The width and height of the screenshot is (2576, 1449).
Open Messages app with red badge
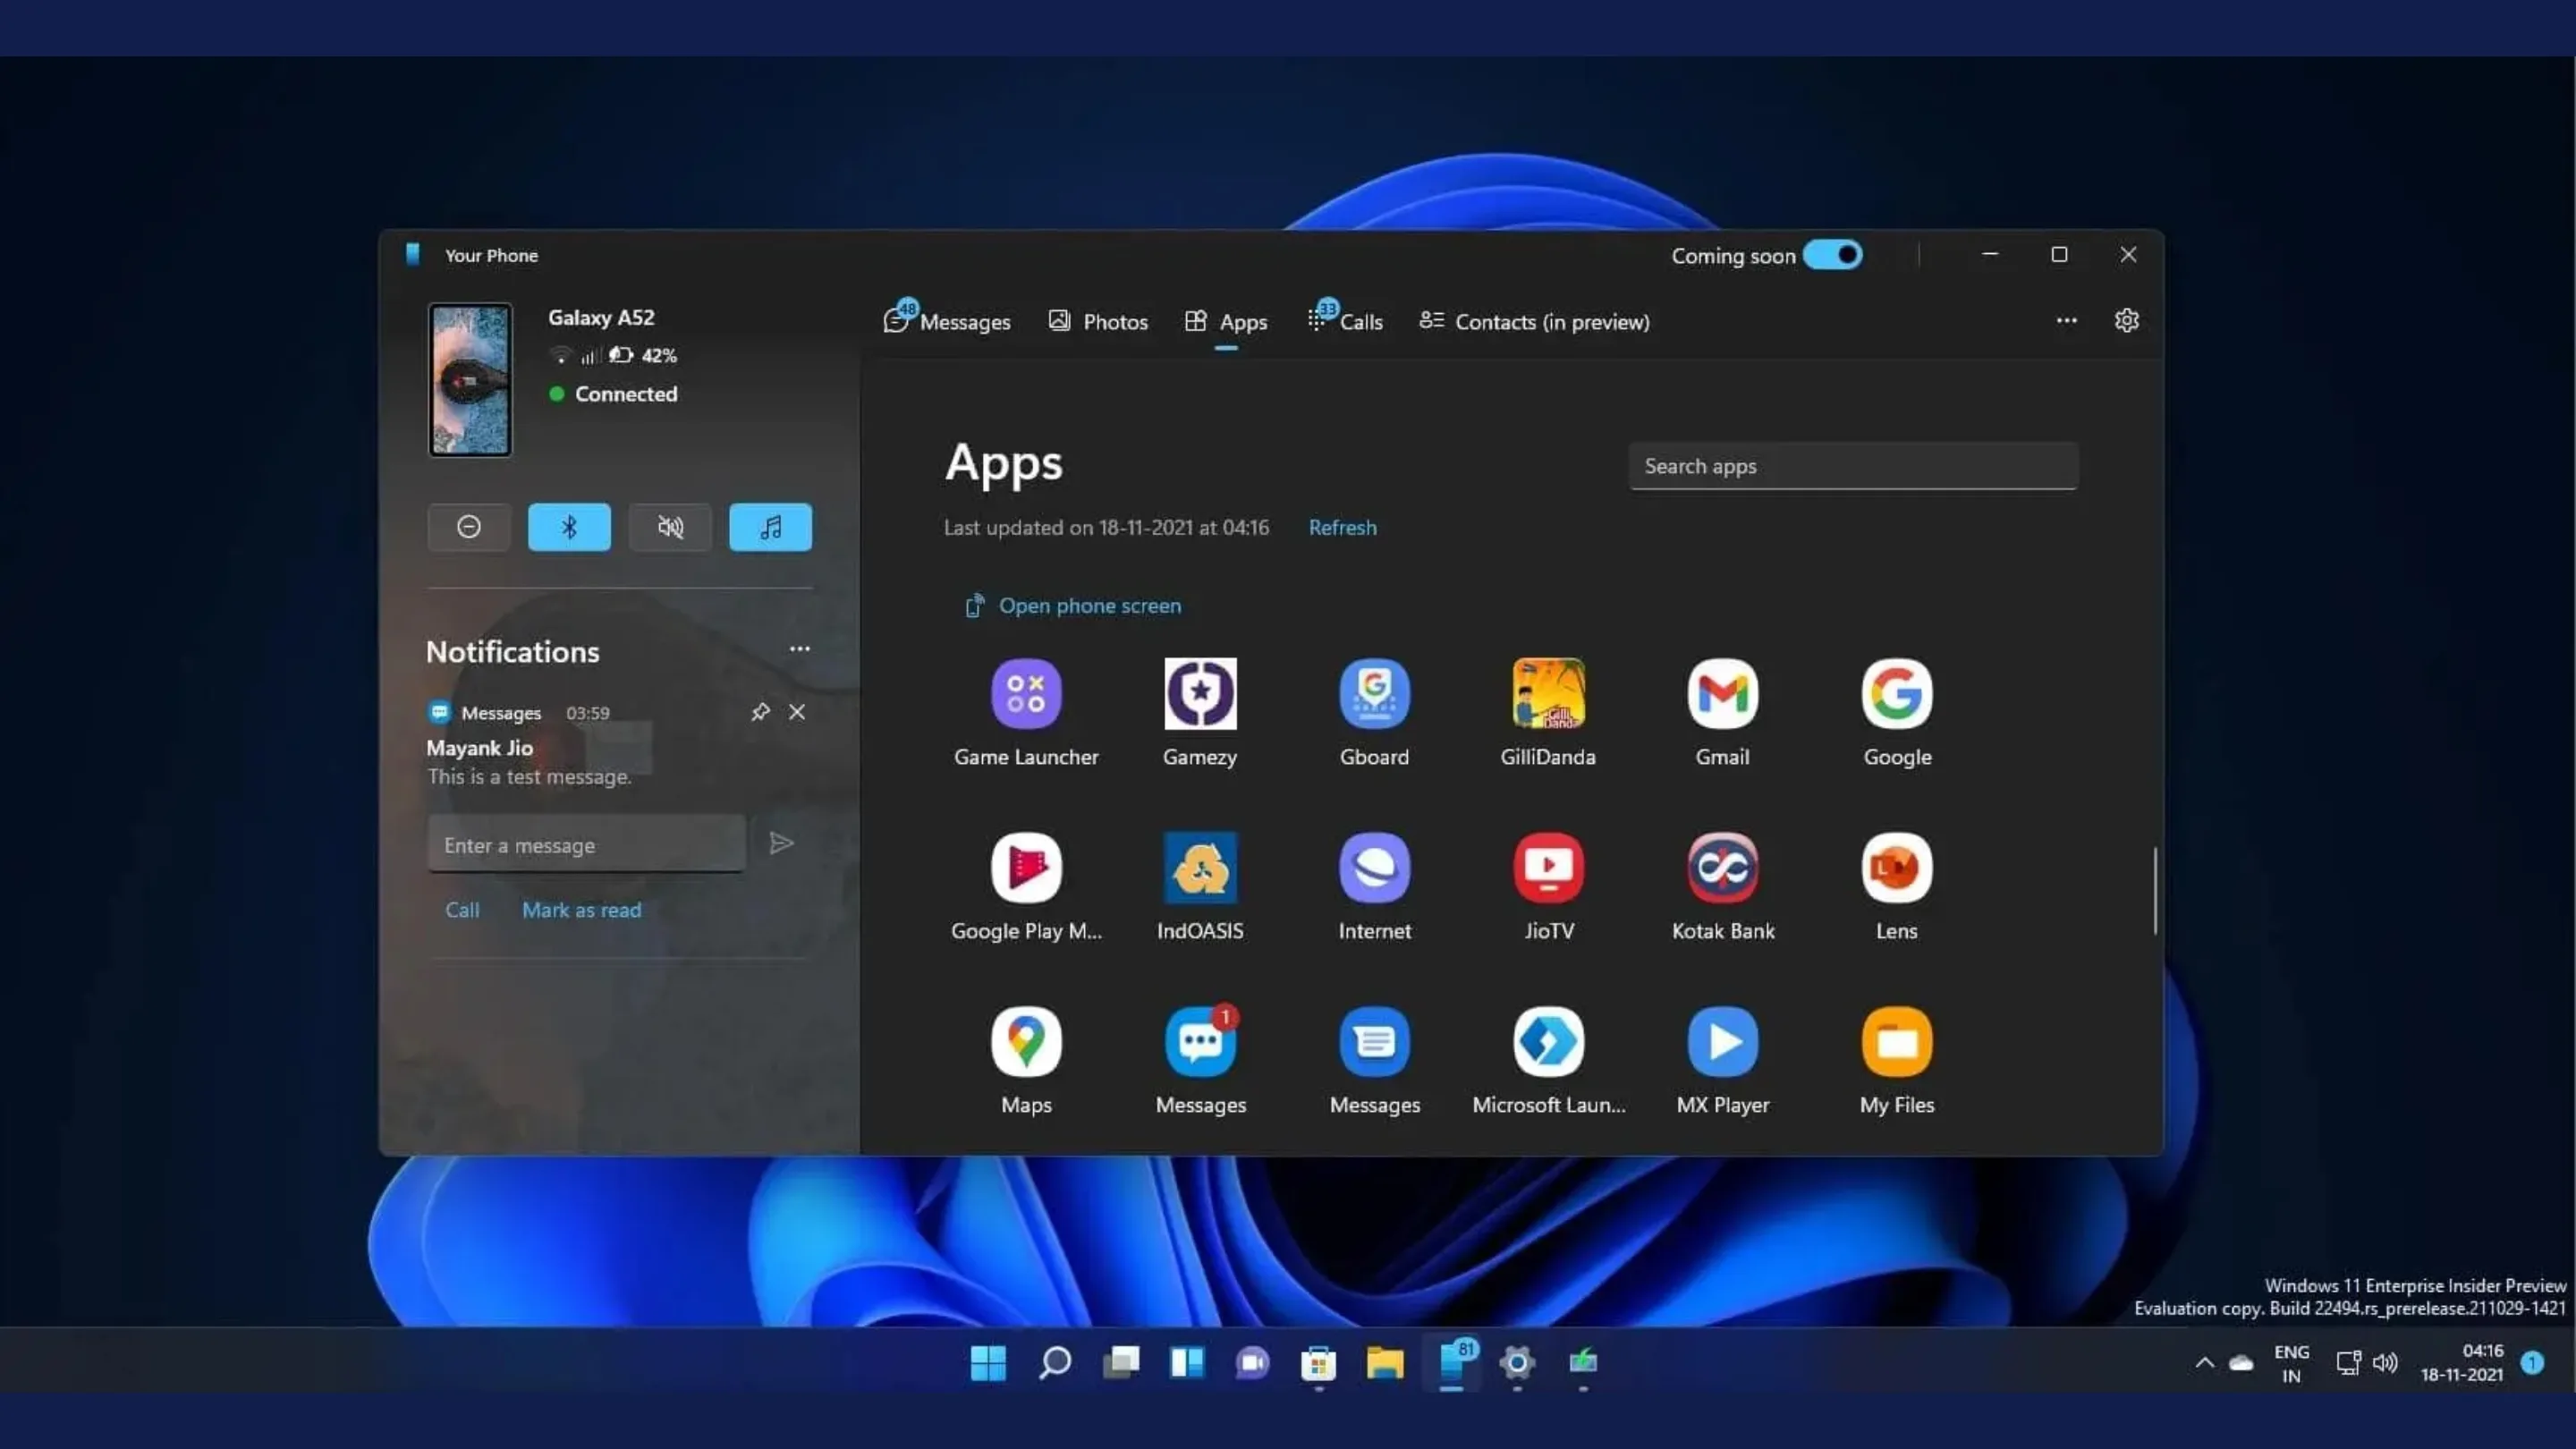pyautogui.click(x=1200, y=1060)
